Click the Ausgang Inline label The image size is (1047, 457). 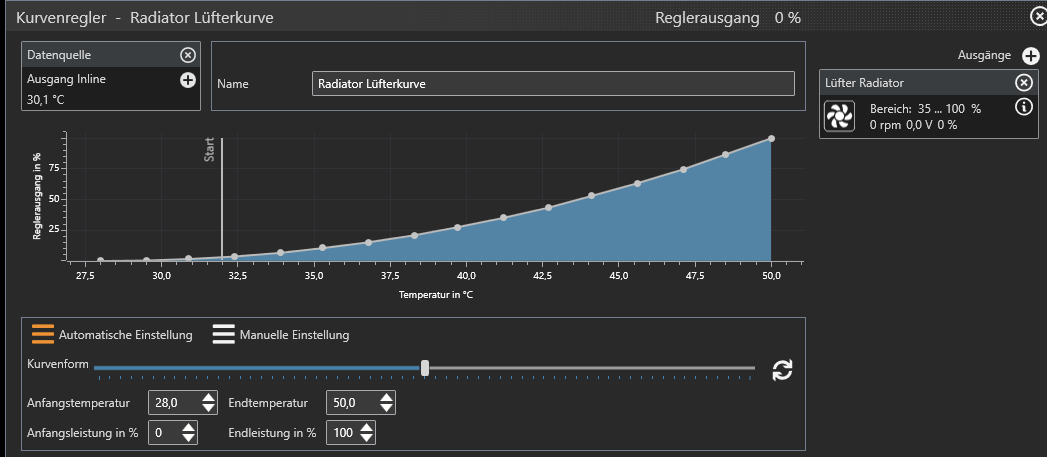click(x=66, y=79)
